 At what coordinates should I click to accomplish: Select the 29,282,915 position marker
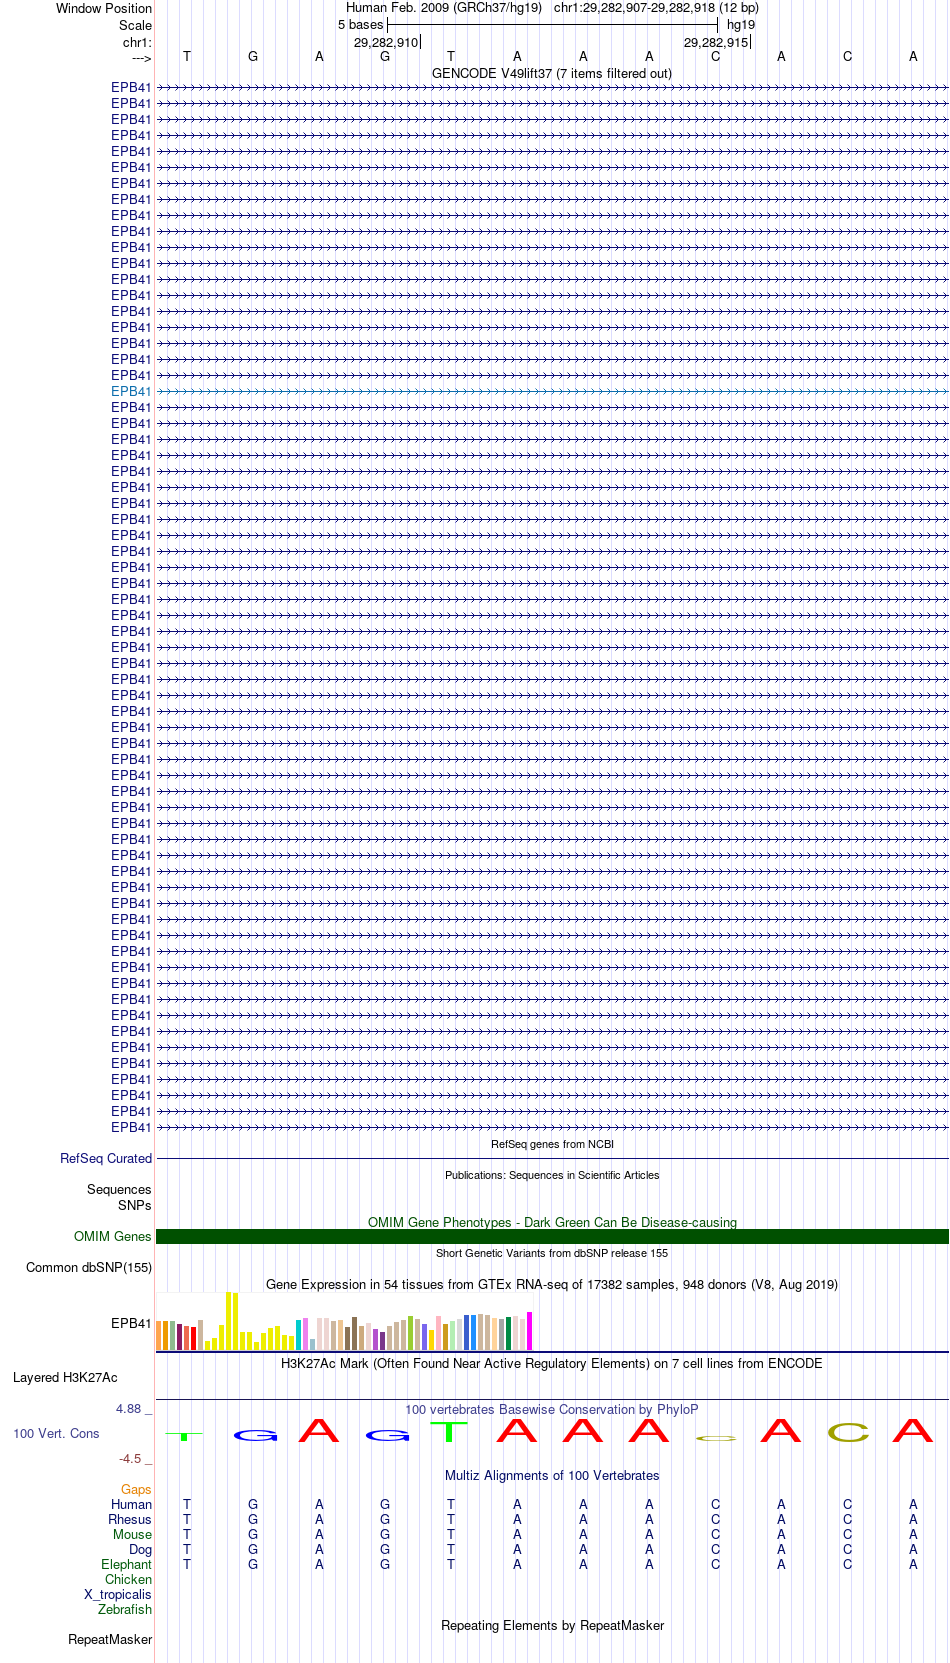[x=716, y=43]
